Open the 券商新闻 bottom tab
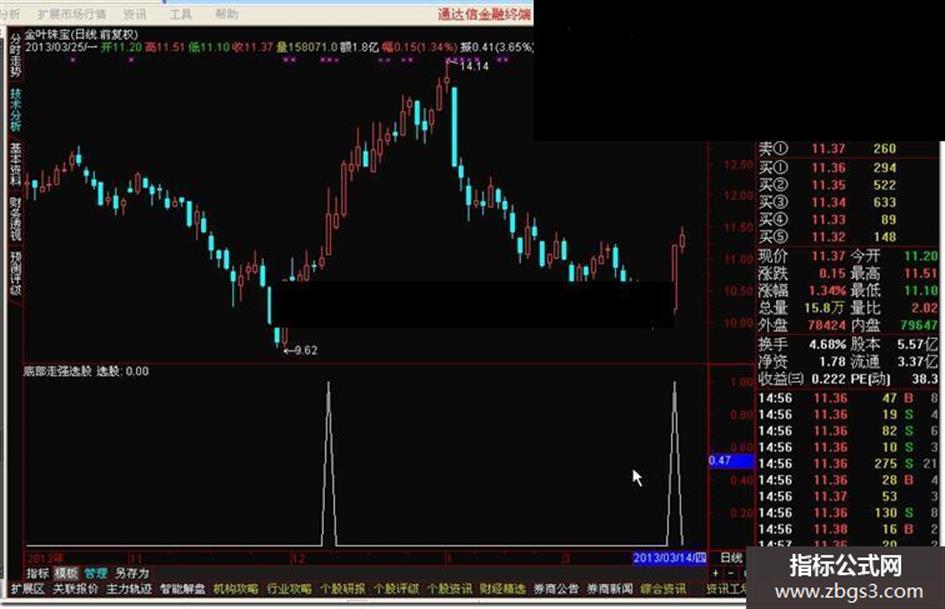This screenshot has width=945, height=609. click(610, 588)
